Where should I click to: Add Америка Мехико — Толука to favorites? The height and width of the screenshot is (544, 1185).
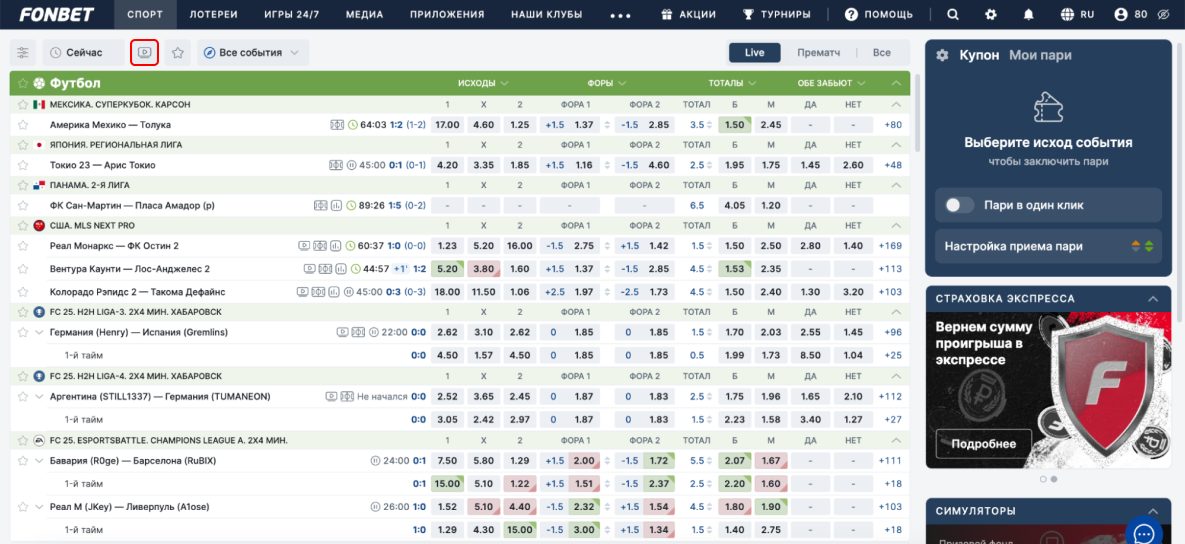(x=22, y=125)
